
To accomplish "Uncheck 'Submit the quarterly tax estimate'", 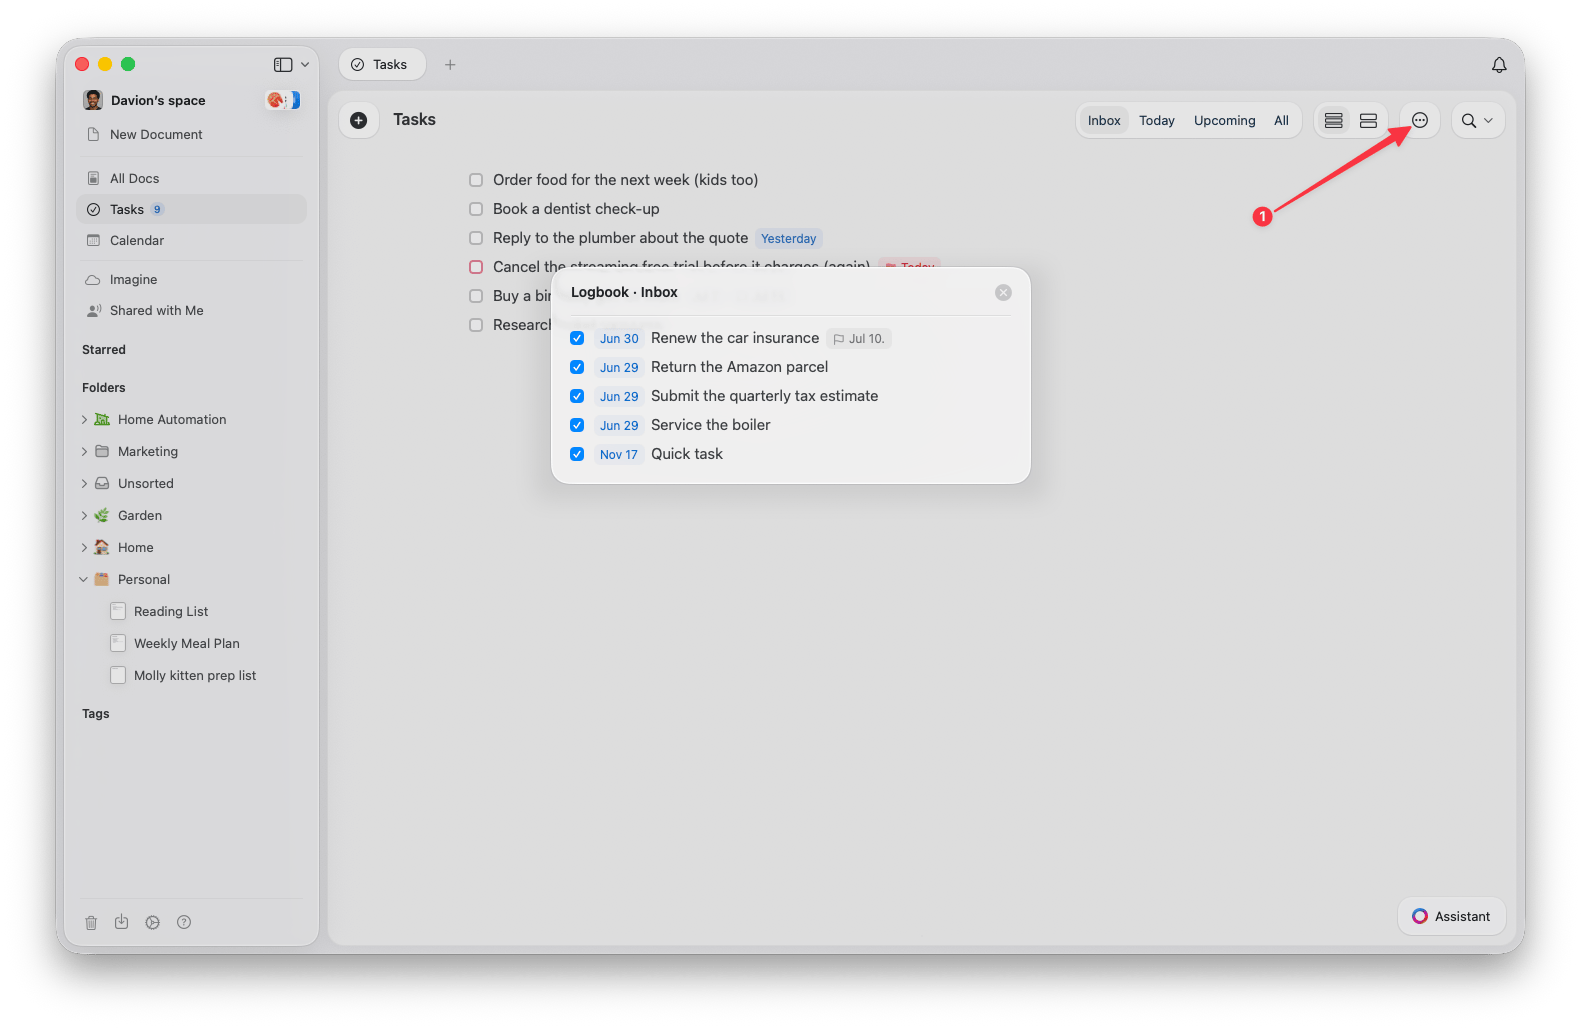I will pos(577,396).
